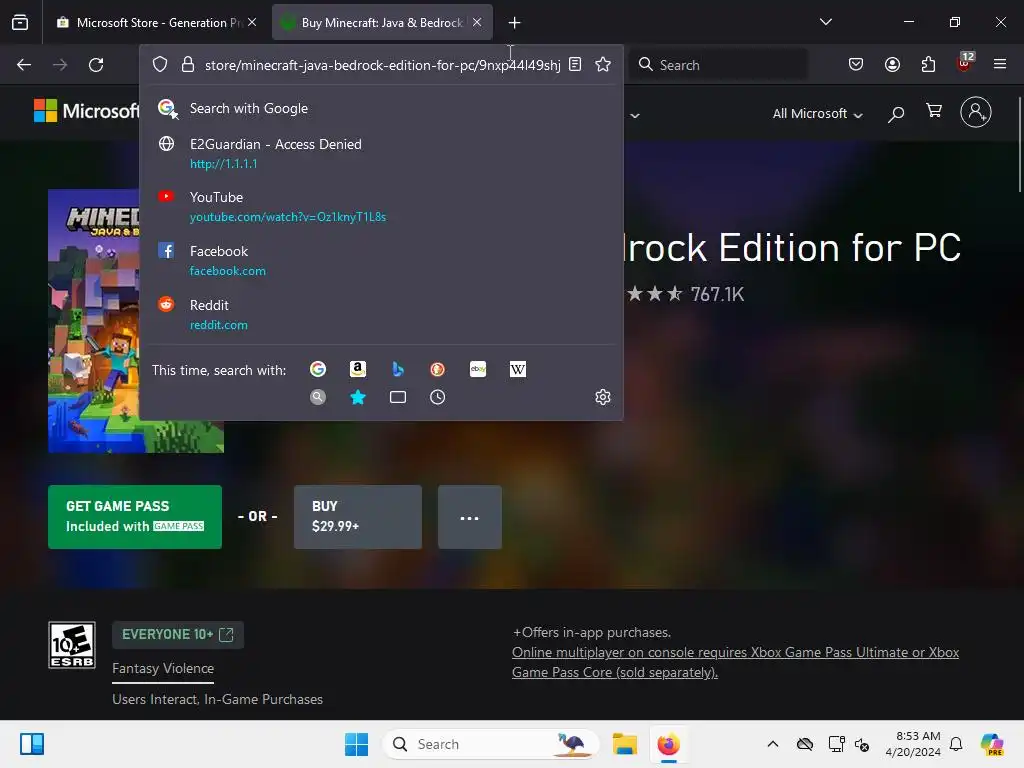Search history via the clock icon

point(438,397)
